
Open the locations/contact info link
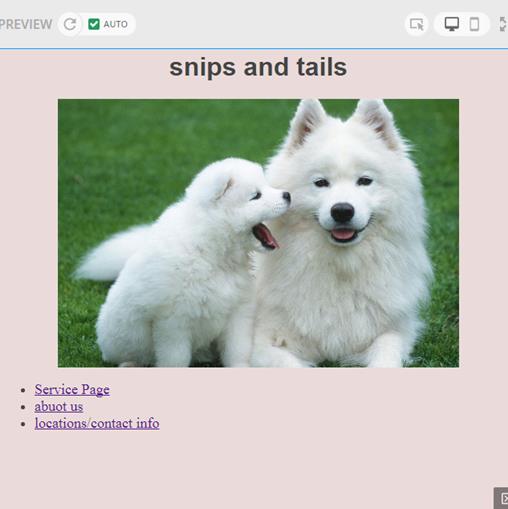point(97,423)
